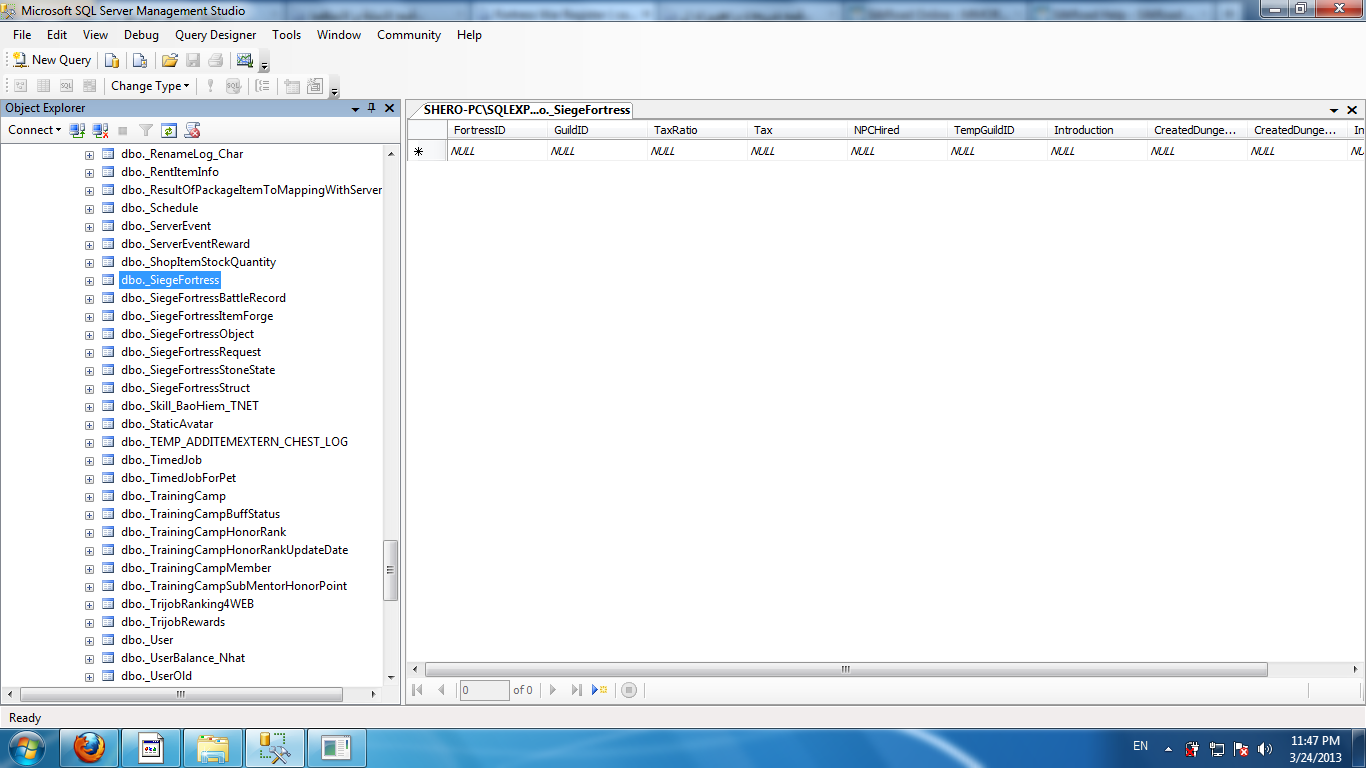This screenshot has height=768, width=1366.
Task: Open the Tools menu
Action: tap(286, 35)
